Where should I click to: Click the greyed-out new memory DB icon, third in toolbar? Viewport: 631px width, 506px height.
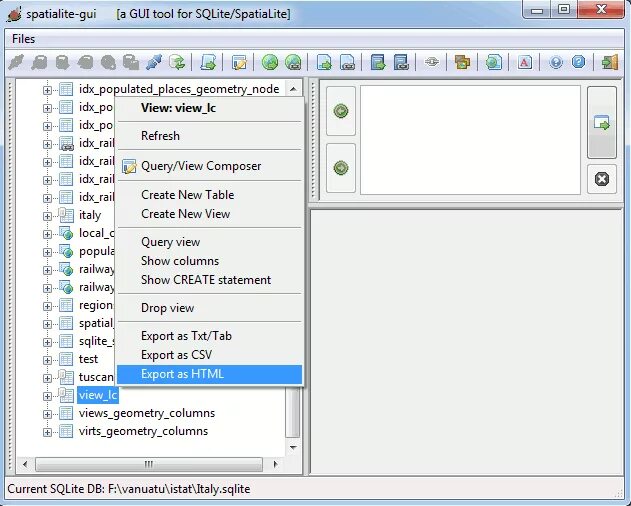[62, 62]
